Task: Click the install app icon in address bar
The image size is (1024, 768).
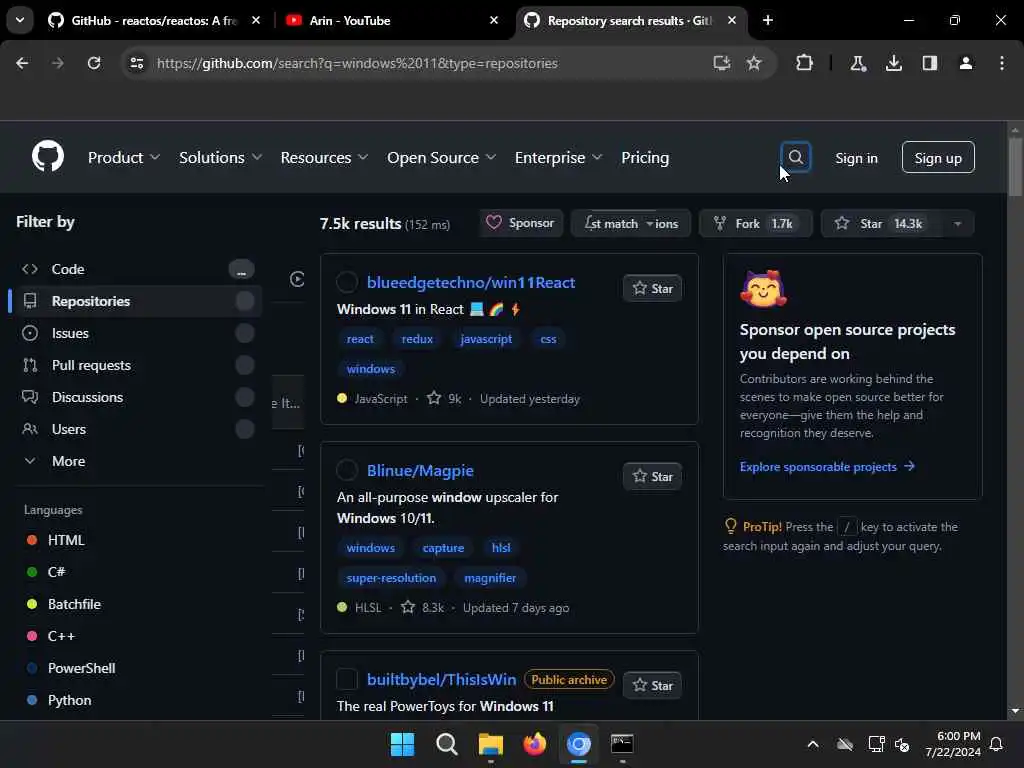Action: (x=721, y=63)
